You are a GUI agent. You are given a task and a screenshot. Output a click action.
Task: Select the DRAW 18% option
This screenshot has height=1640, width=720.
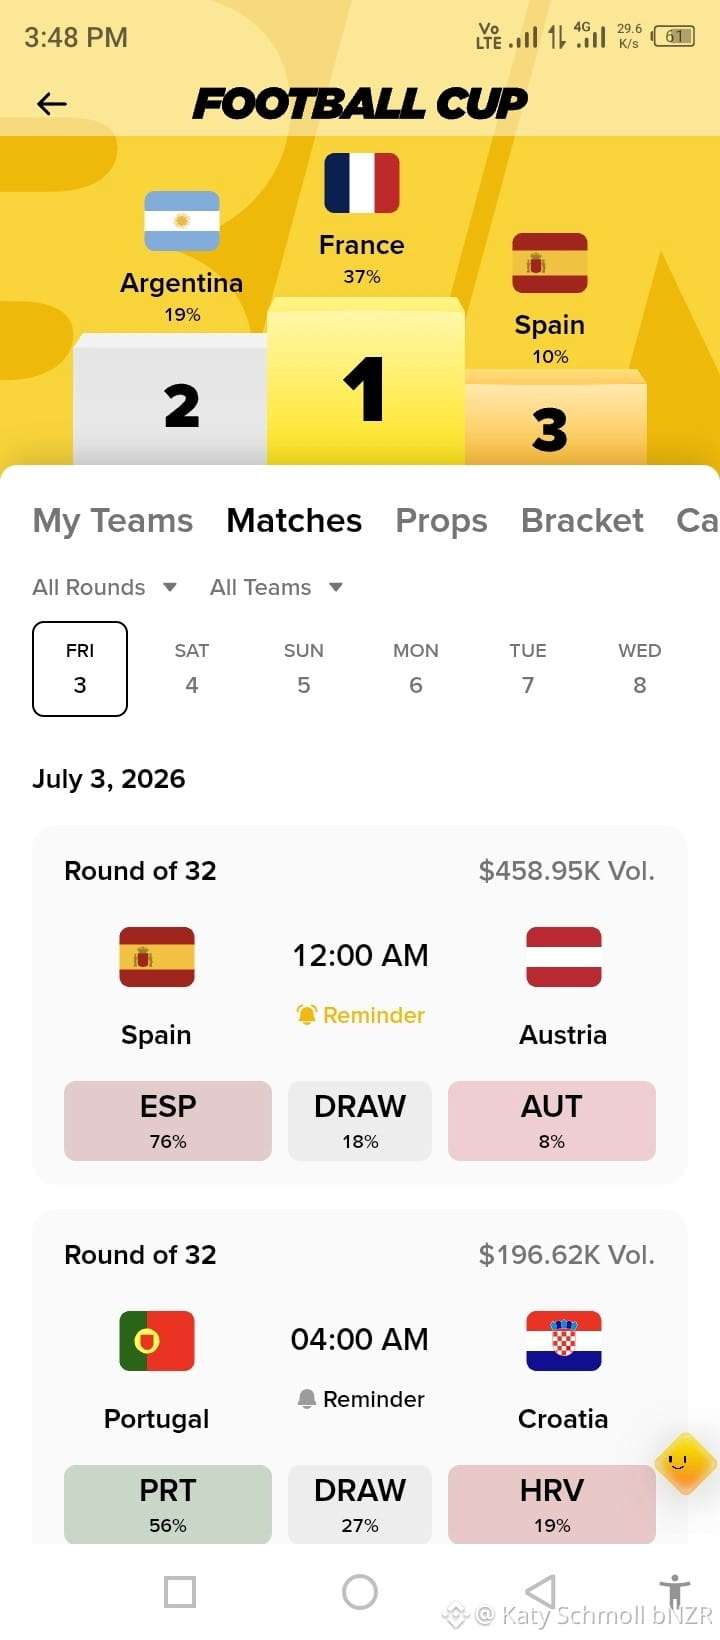360,1121
